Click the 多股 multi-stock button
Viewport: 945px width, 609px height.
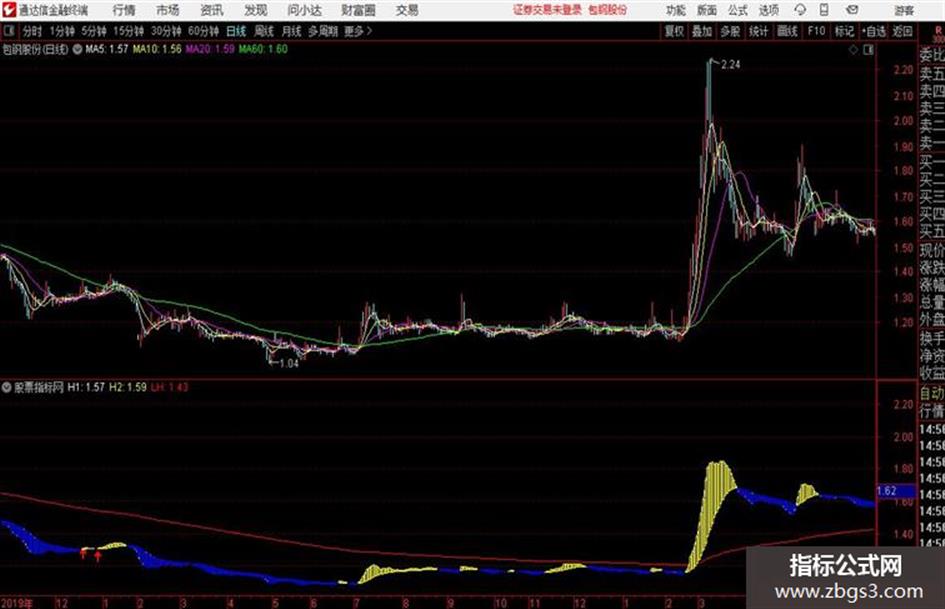pos(730,31)
